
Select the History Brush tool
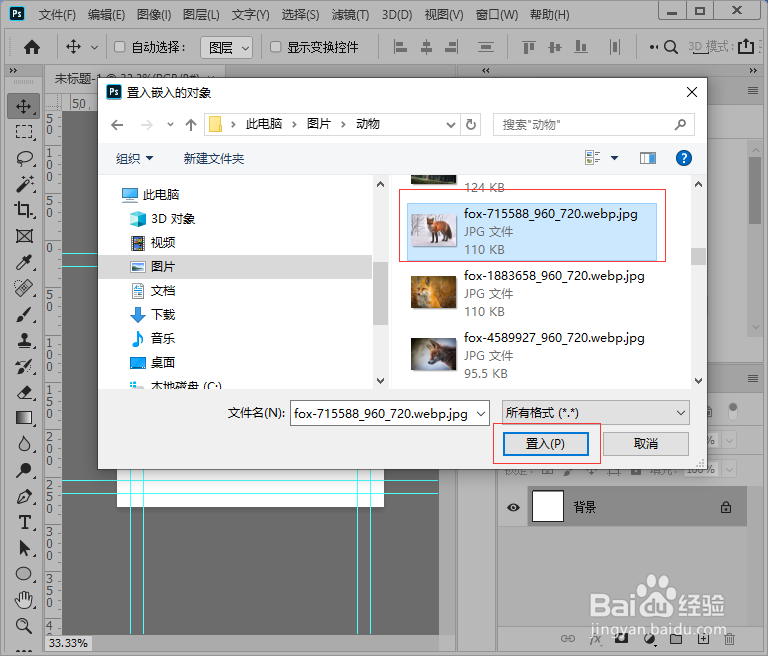[24, 366]
